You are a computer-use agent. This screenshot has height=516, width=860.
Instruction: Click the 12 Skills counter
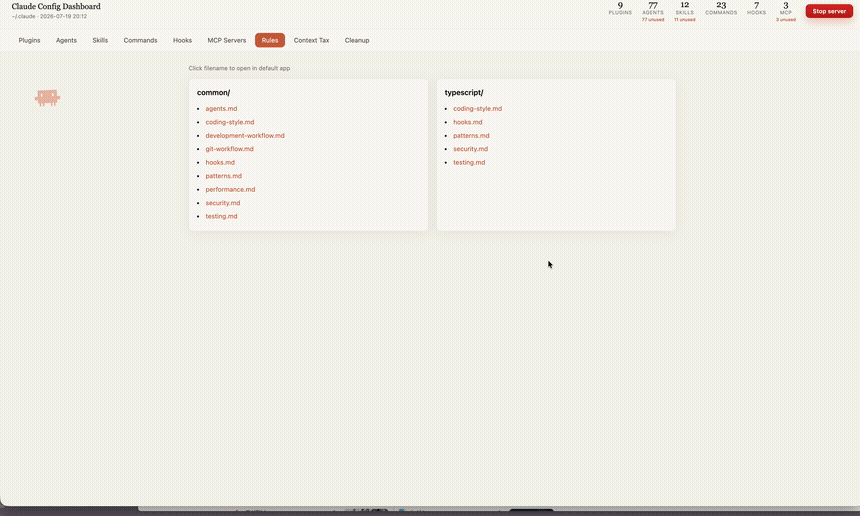(684, 11)
